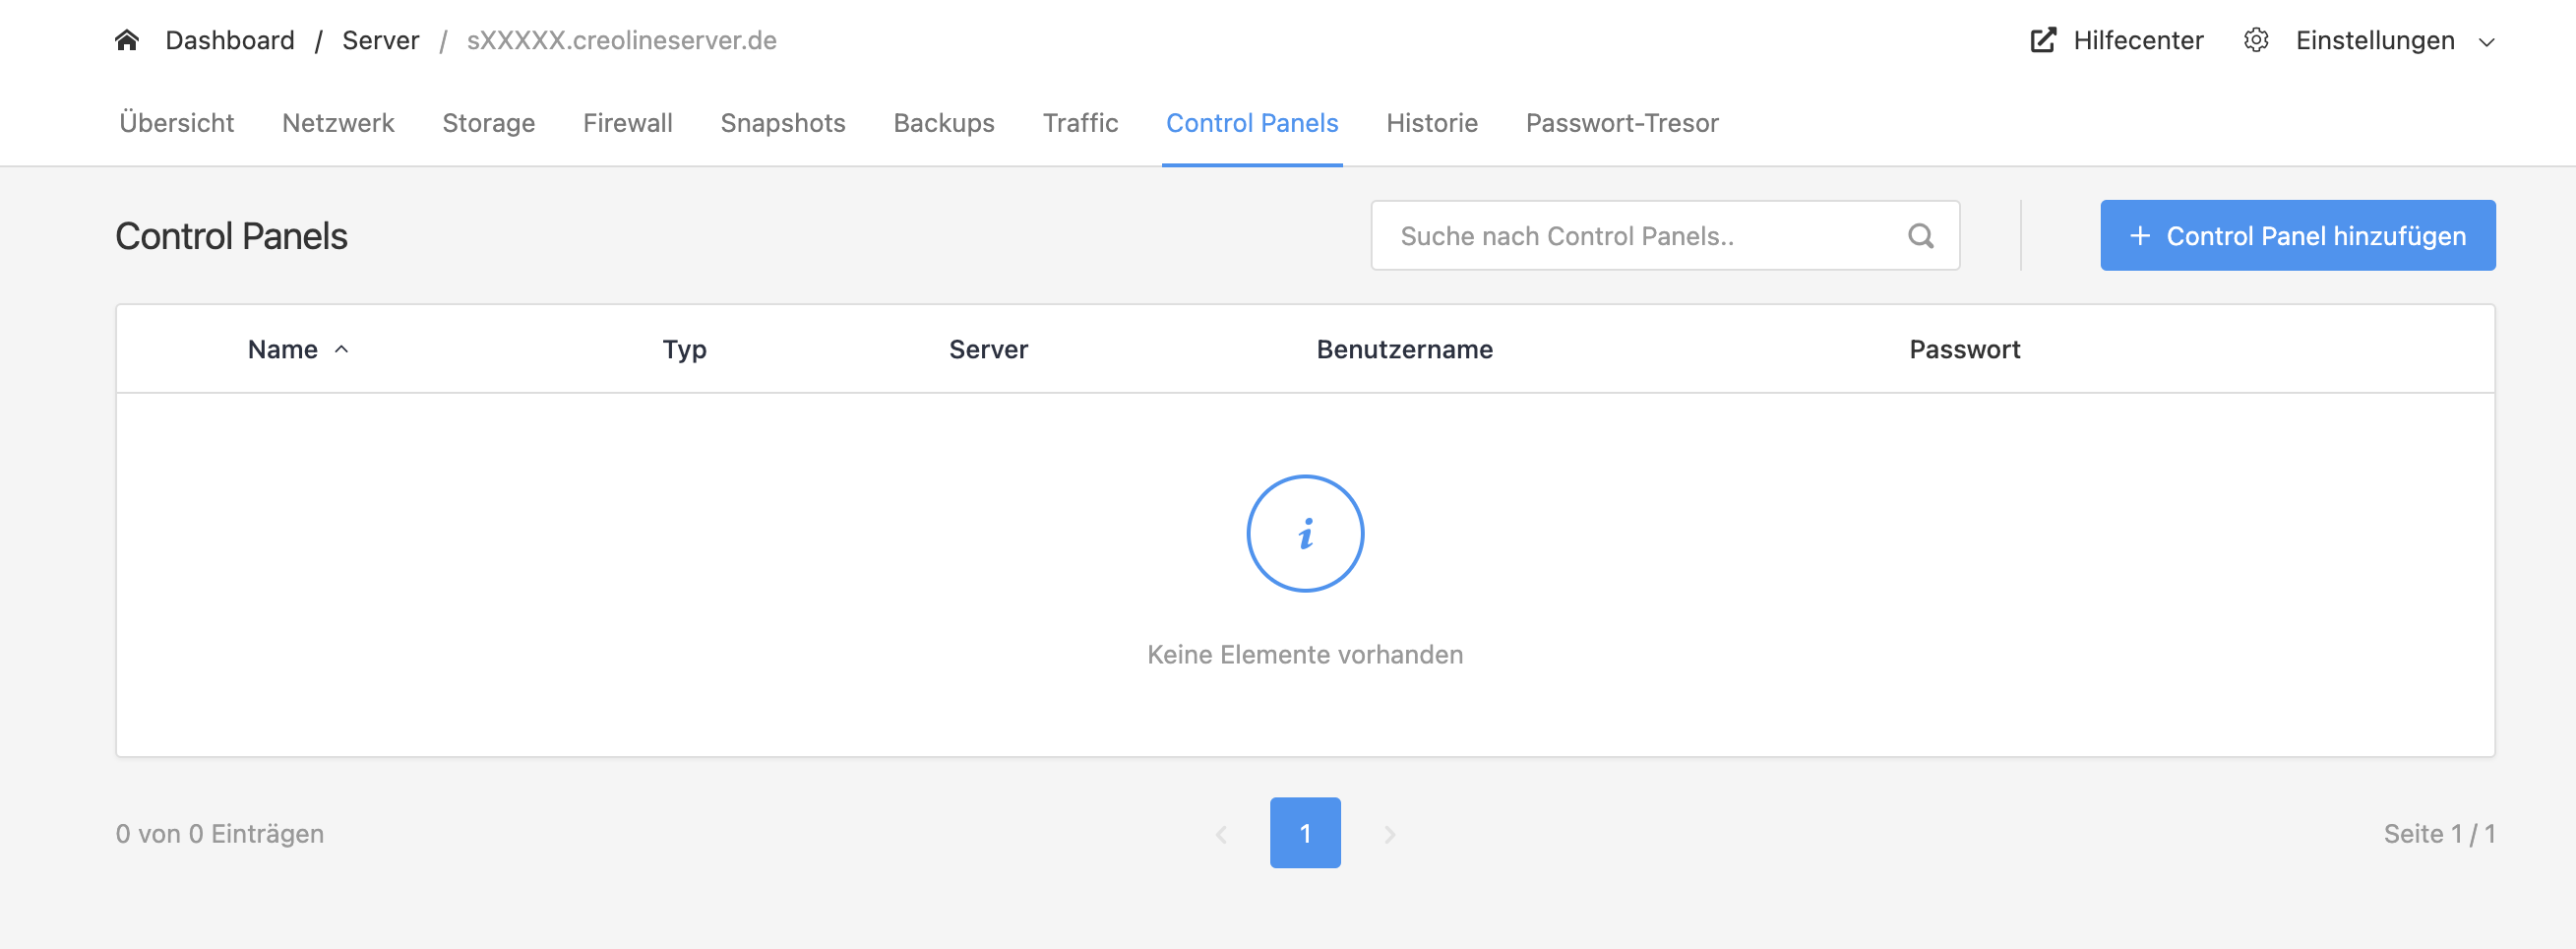Click the magnifier search icon
Viewport: 2576px width, 949px height.
tap(1920, 236)
